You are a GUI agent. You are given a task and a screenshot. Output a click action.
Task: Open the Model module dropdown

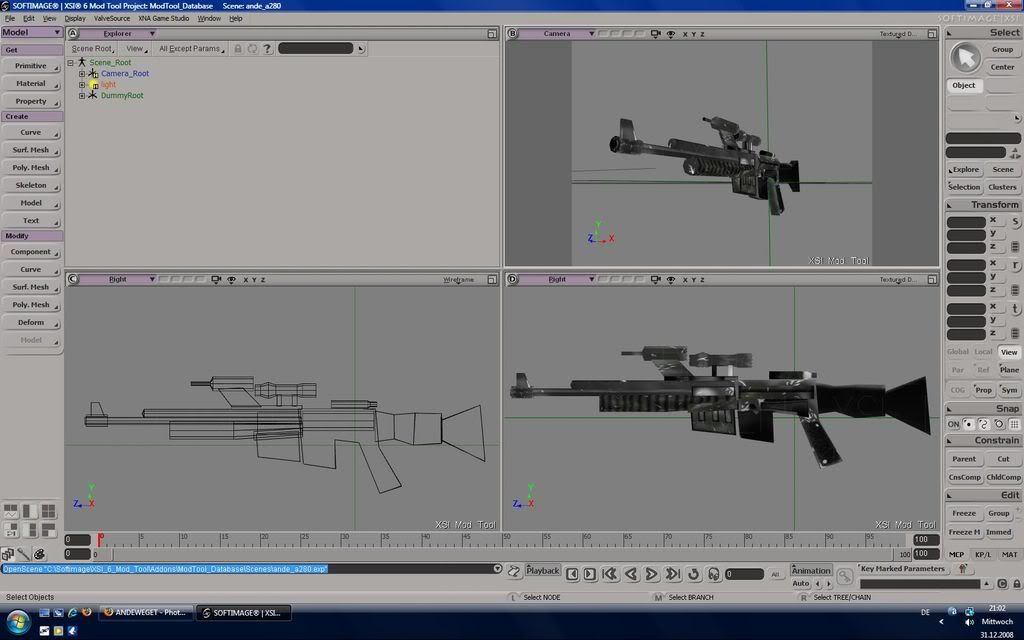(31, 32)
